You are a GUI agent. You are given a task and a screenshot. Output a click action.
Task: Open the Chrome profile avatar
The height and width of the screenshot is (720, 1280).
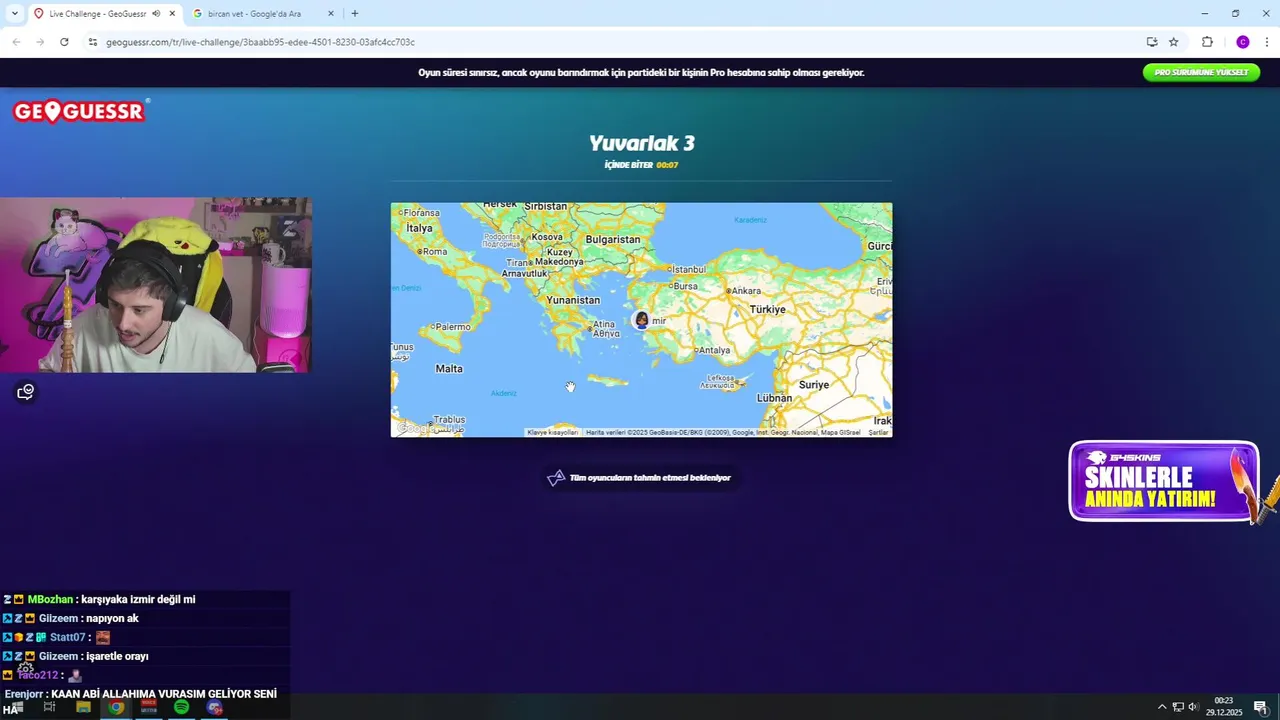(x=1243, y=42)
